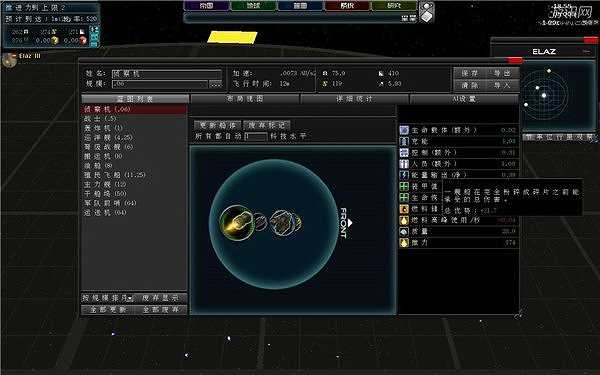Screen dimensions: 600x375
Task: Click the 全部废弃 obsolete all button
Action: click(161, 309)
